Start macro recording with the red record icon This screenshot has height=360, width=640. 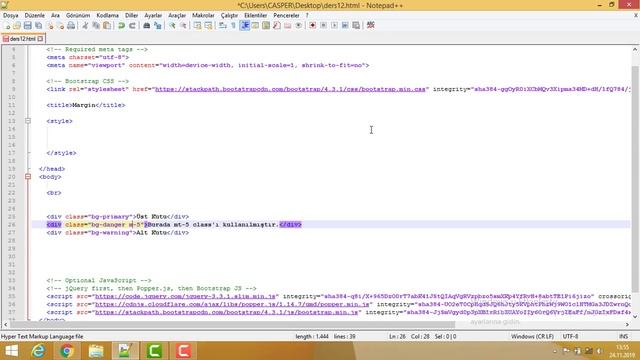(312, 25)
